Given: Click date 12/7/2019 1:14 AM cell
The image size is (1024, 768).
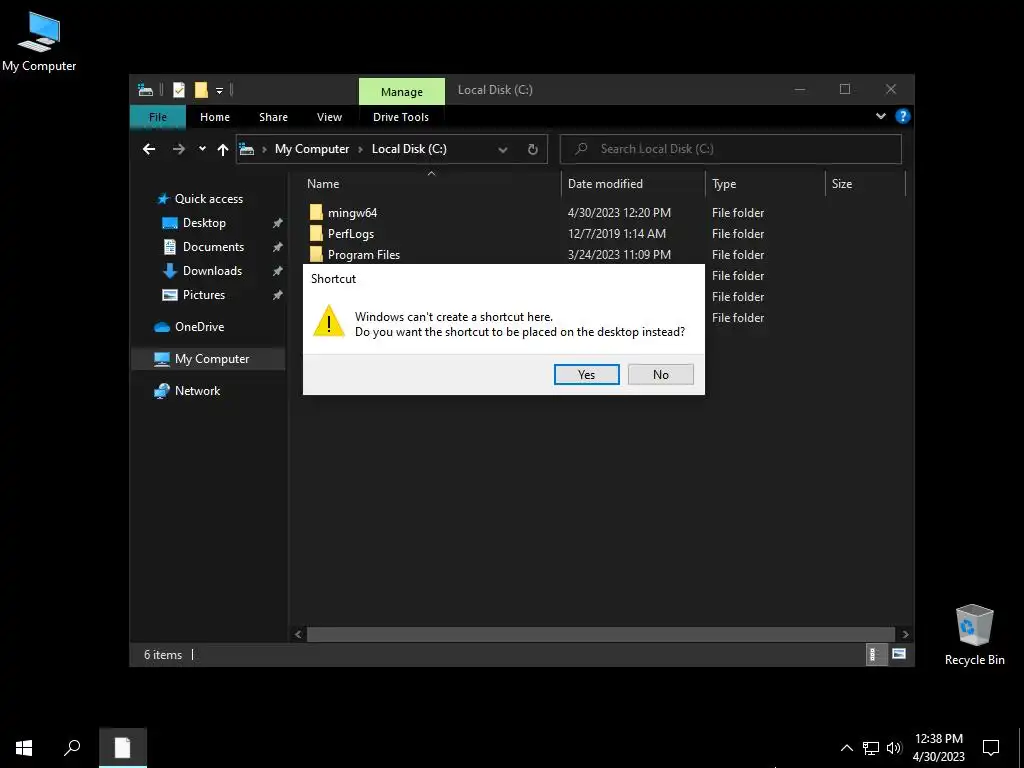Looking at the screenshot, I should click(x=616, y=233).
